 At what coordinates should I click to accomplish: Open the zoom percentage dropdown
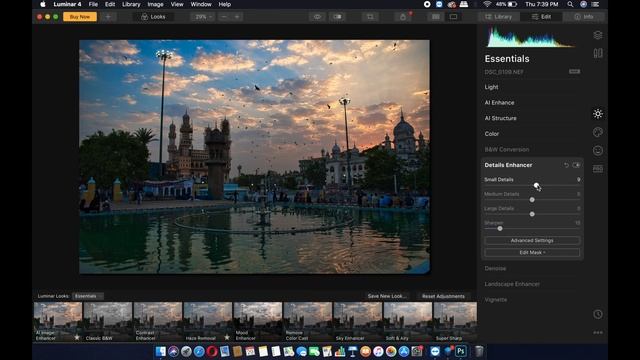(x=203, y=17)
